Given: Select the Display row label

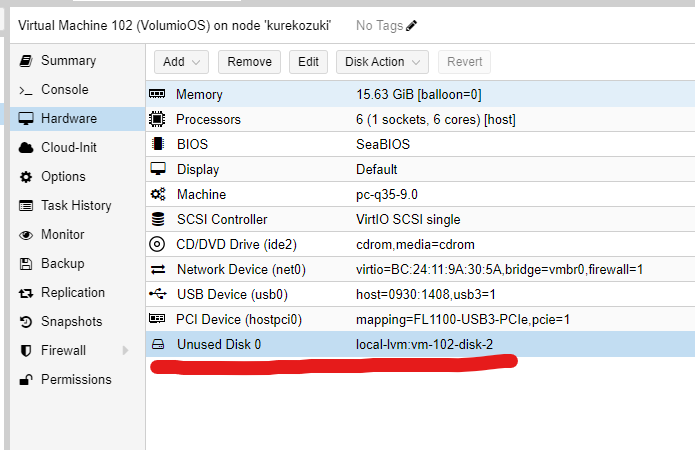Looking at the screenshot, I should pos(198,169).
